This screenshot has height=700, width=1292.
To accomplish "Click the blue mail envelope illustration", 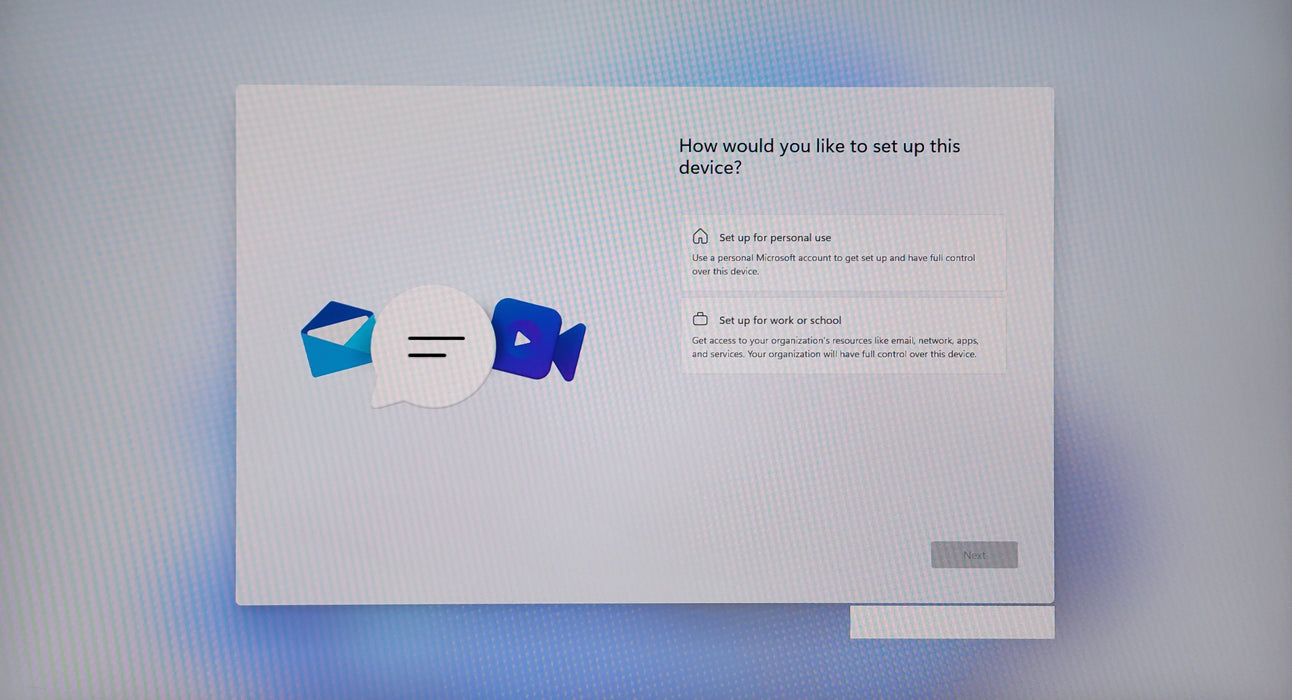I will (x=339, y=340).
